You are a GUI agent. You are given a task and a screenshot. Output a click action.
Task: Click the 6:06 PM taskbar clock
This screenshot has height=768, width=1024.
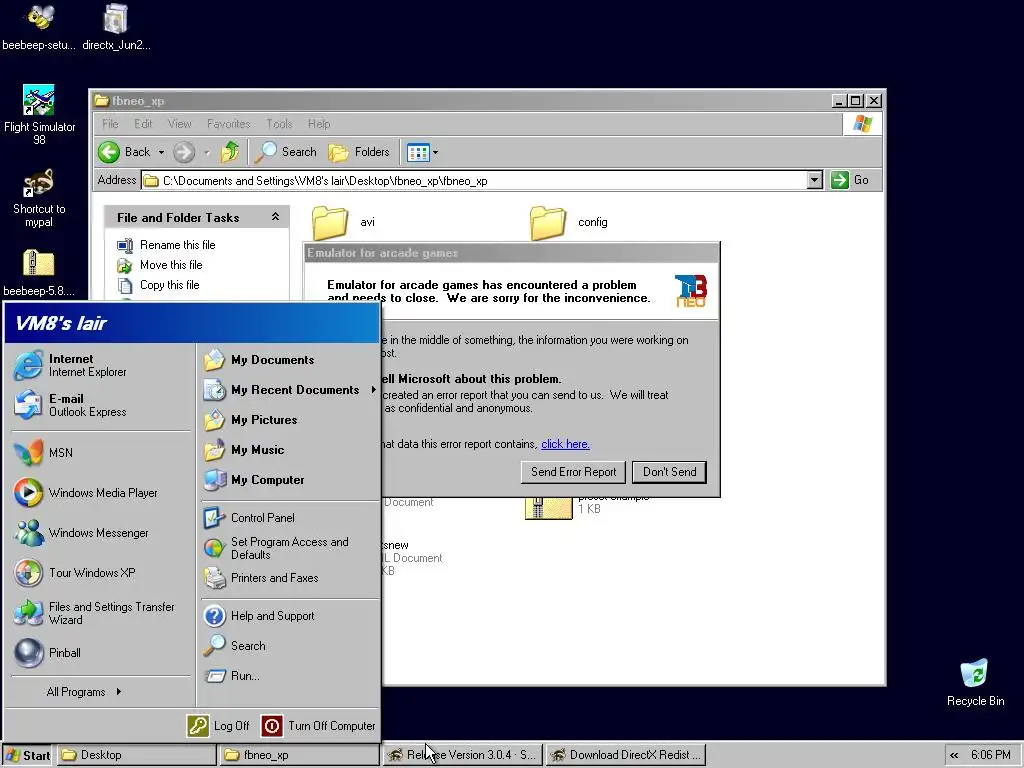[x=991, y=755]
